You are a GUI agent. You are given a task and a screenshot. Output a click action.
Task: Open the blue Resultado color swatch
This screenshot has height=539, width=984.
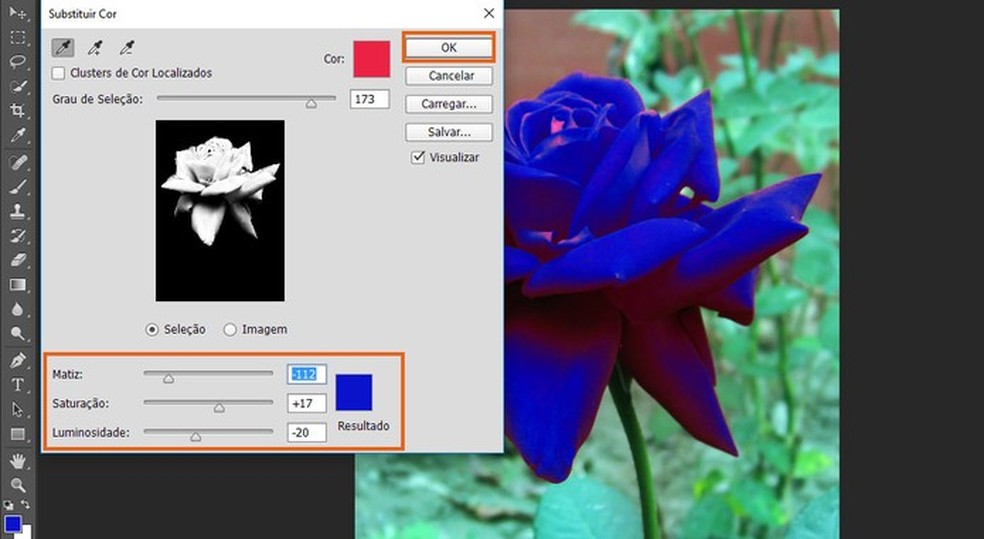pos(354,392)
